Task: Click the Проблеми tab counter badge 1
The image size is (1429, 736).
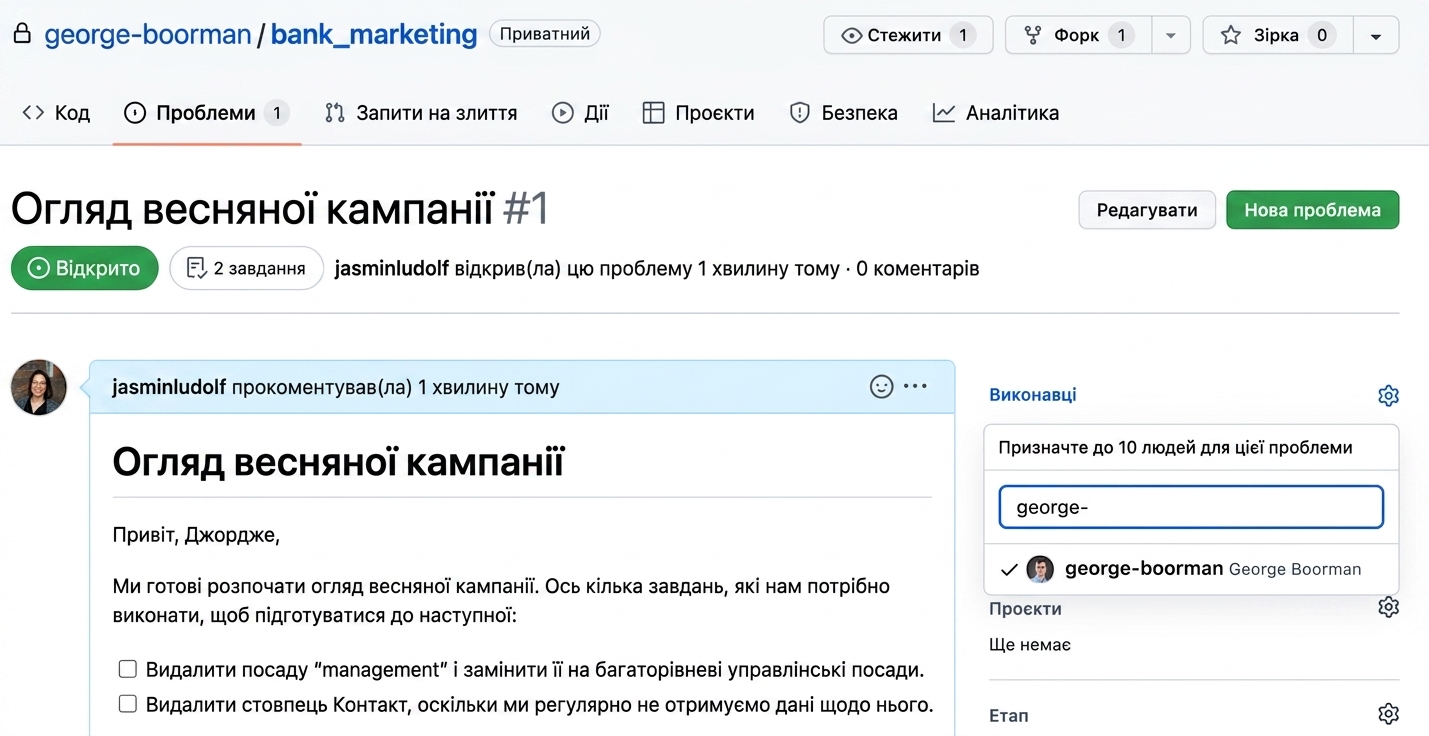Action: [277, 113]
